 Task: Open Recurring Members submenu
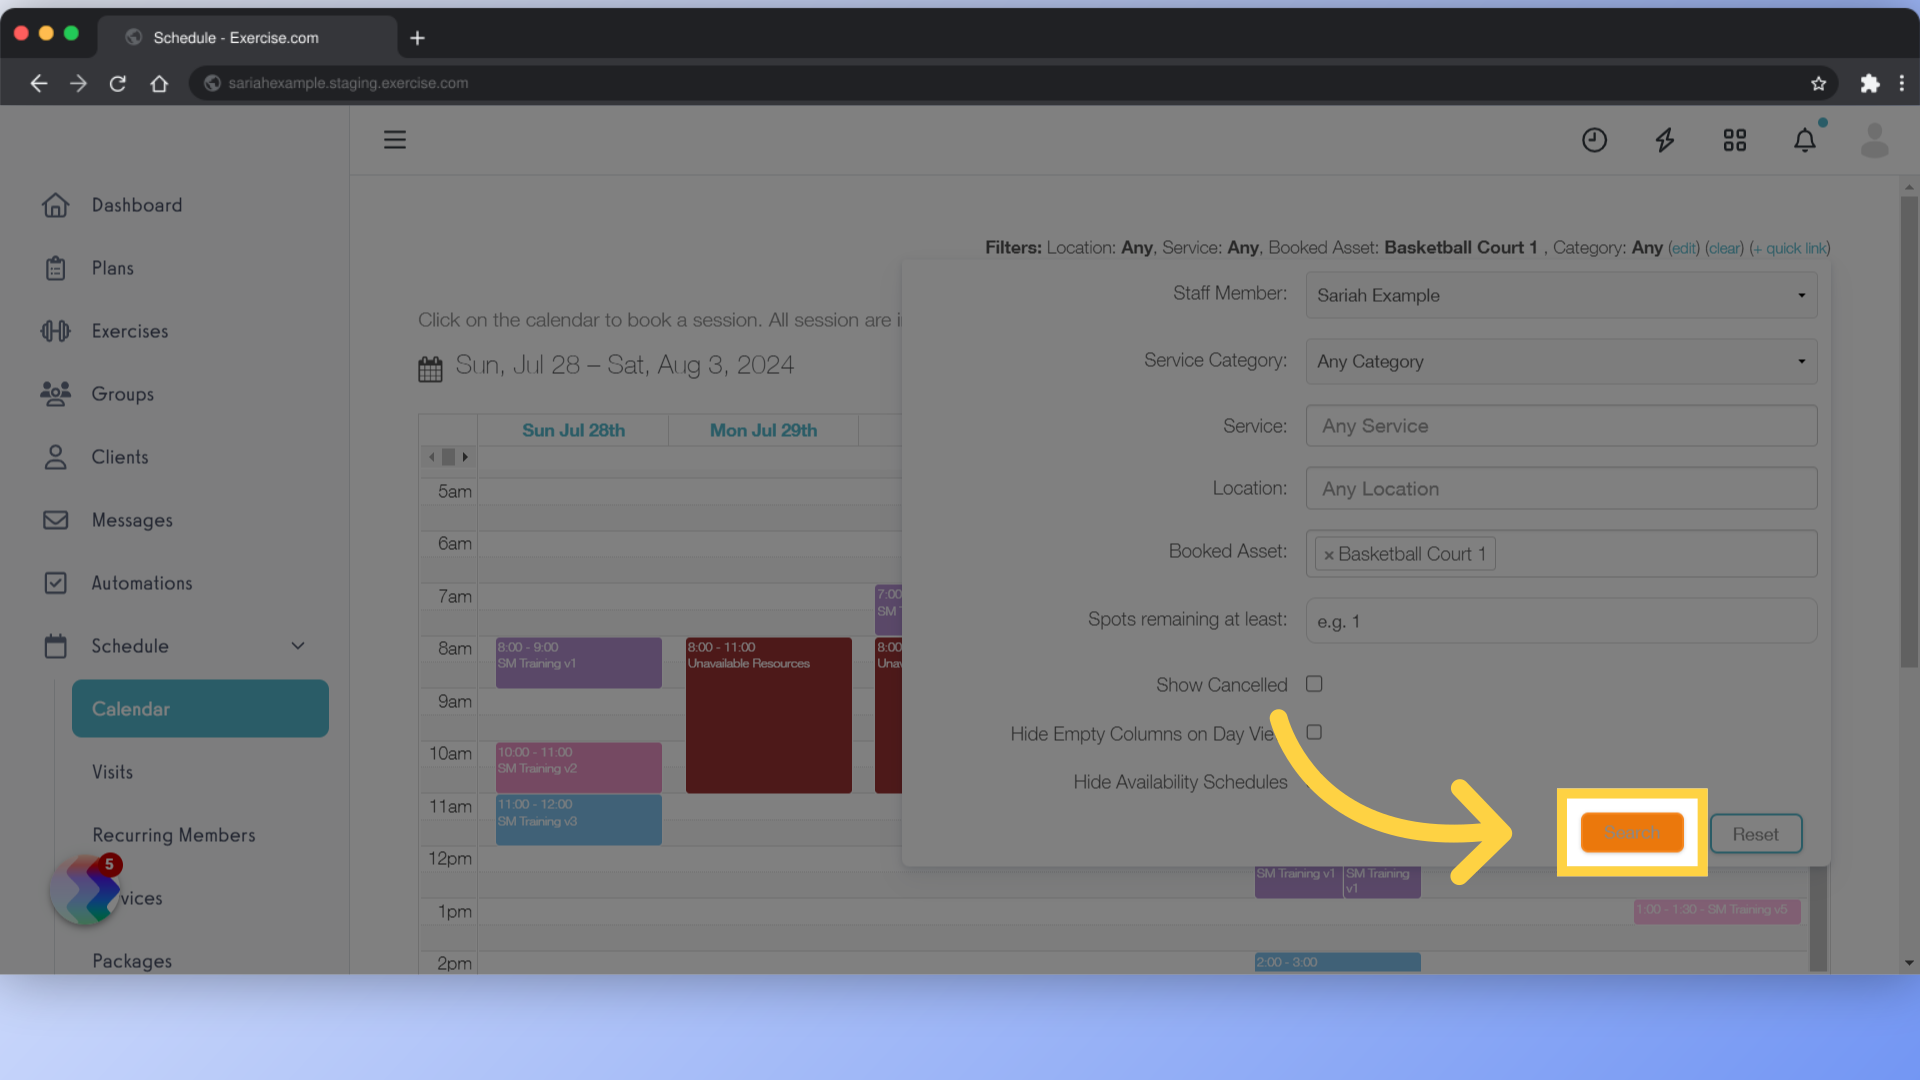tap(174, 835)
